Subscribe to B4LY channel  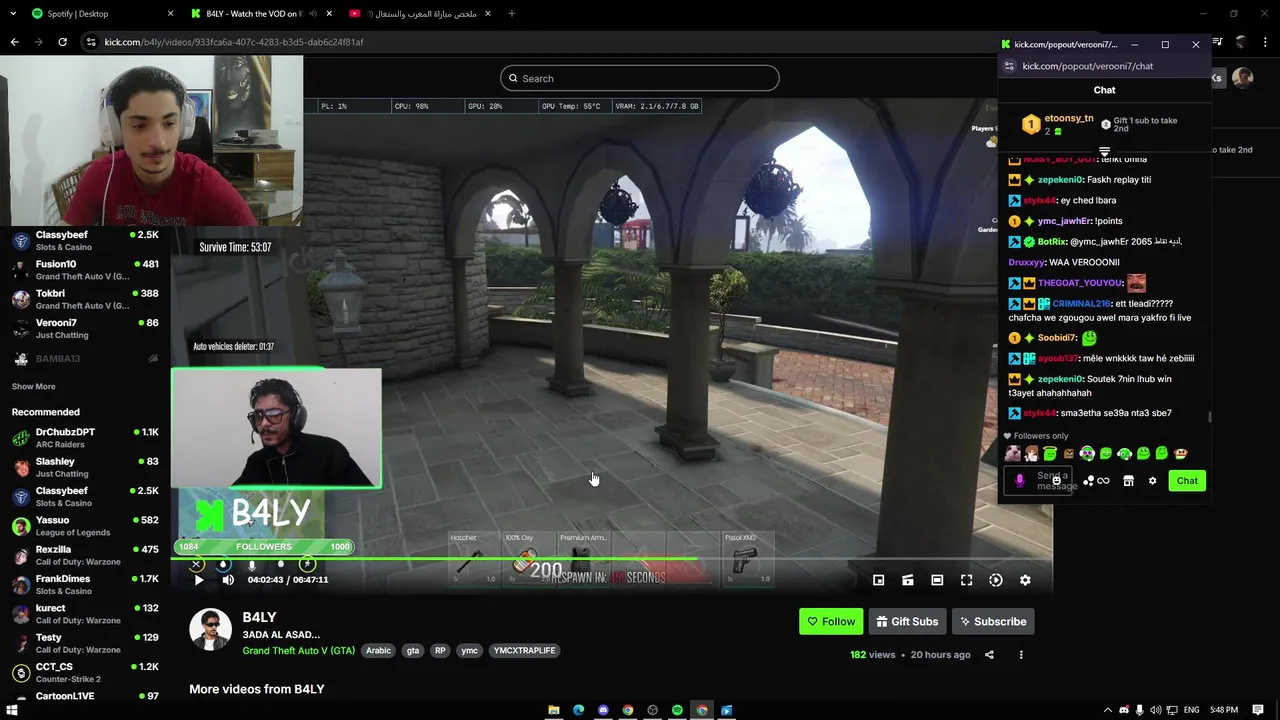(x=993, y=621)
